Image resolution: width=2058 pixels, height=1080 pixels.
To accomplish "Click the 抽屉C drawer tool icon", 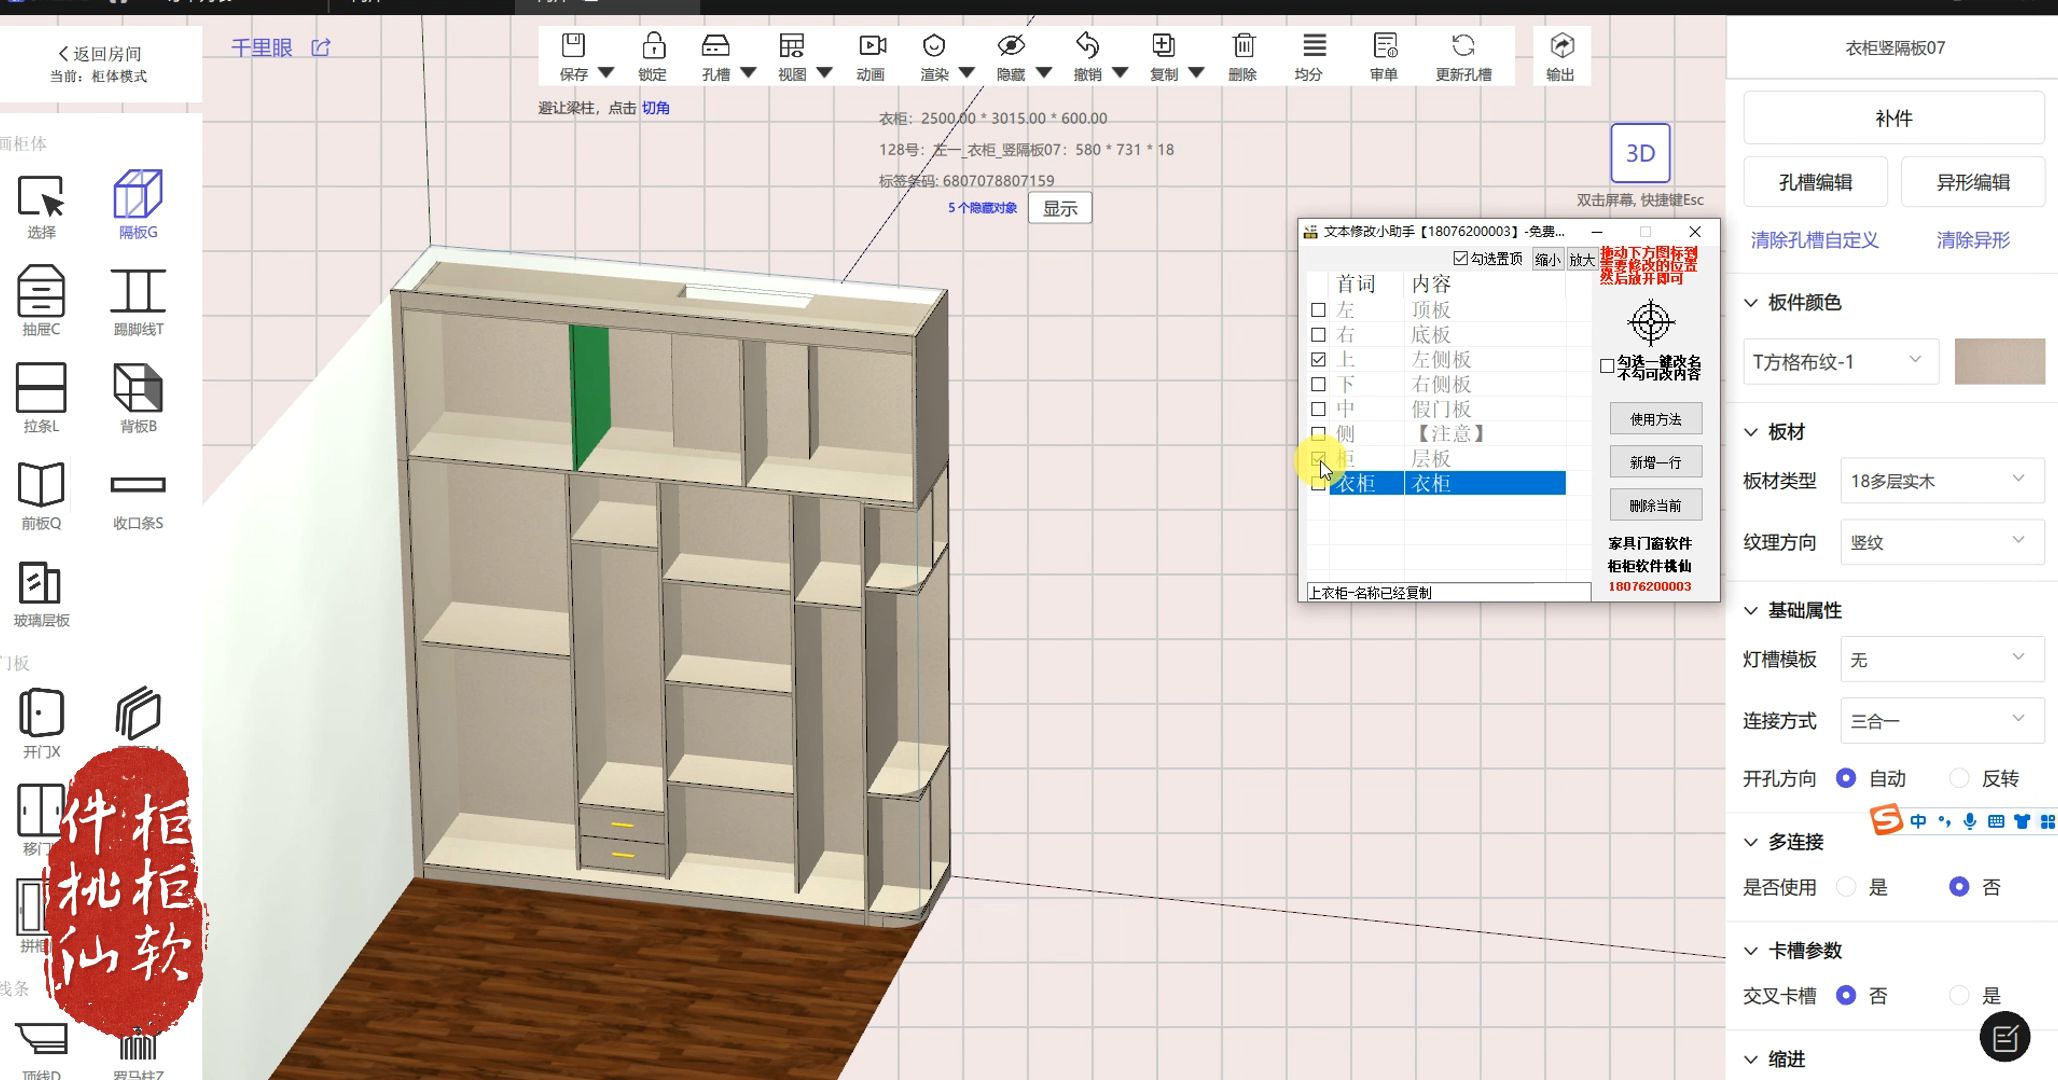I will coord(41,292).
